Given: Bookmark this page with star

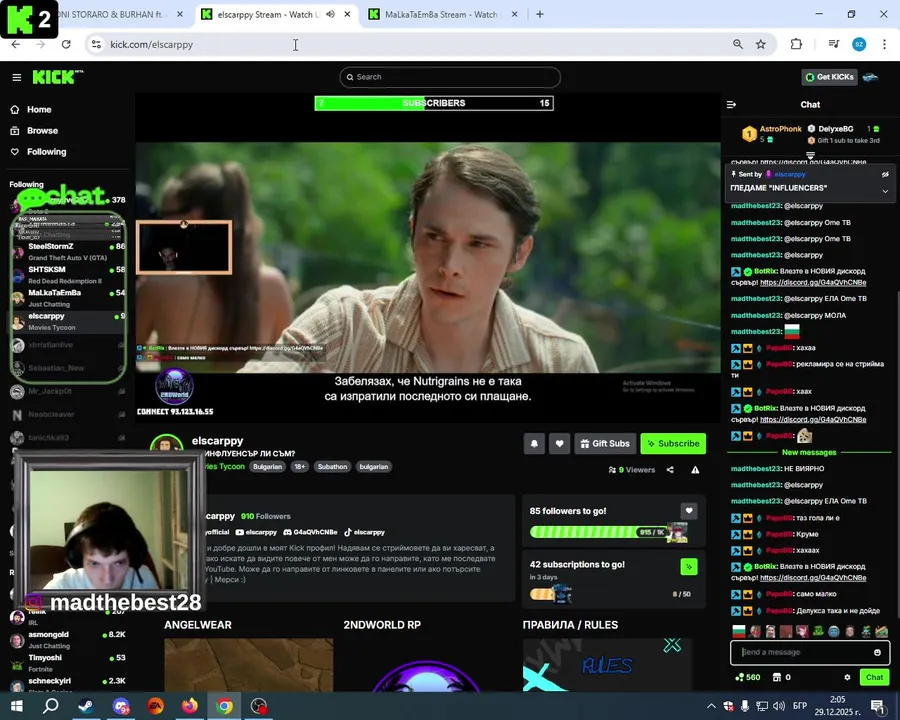Looking at the screenshot, I should pos(761,44).
